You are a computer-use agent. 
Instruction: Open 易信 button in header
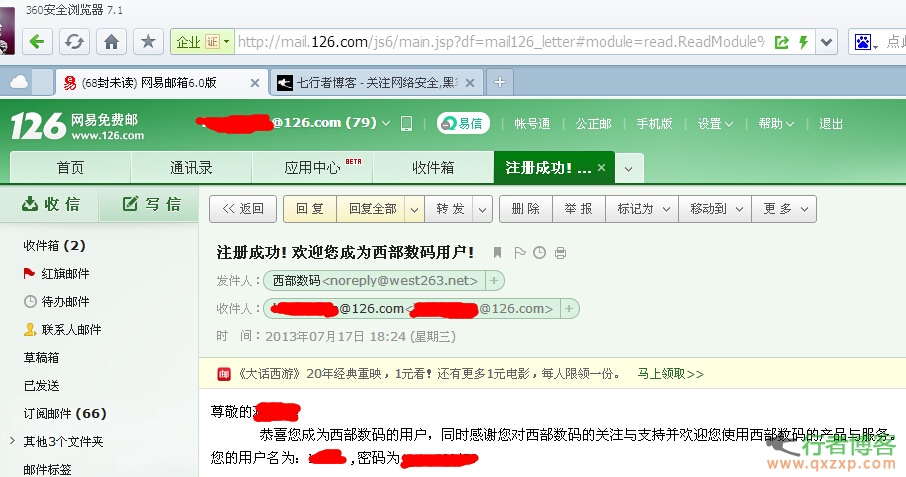point(463,123)
